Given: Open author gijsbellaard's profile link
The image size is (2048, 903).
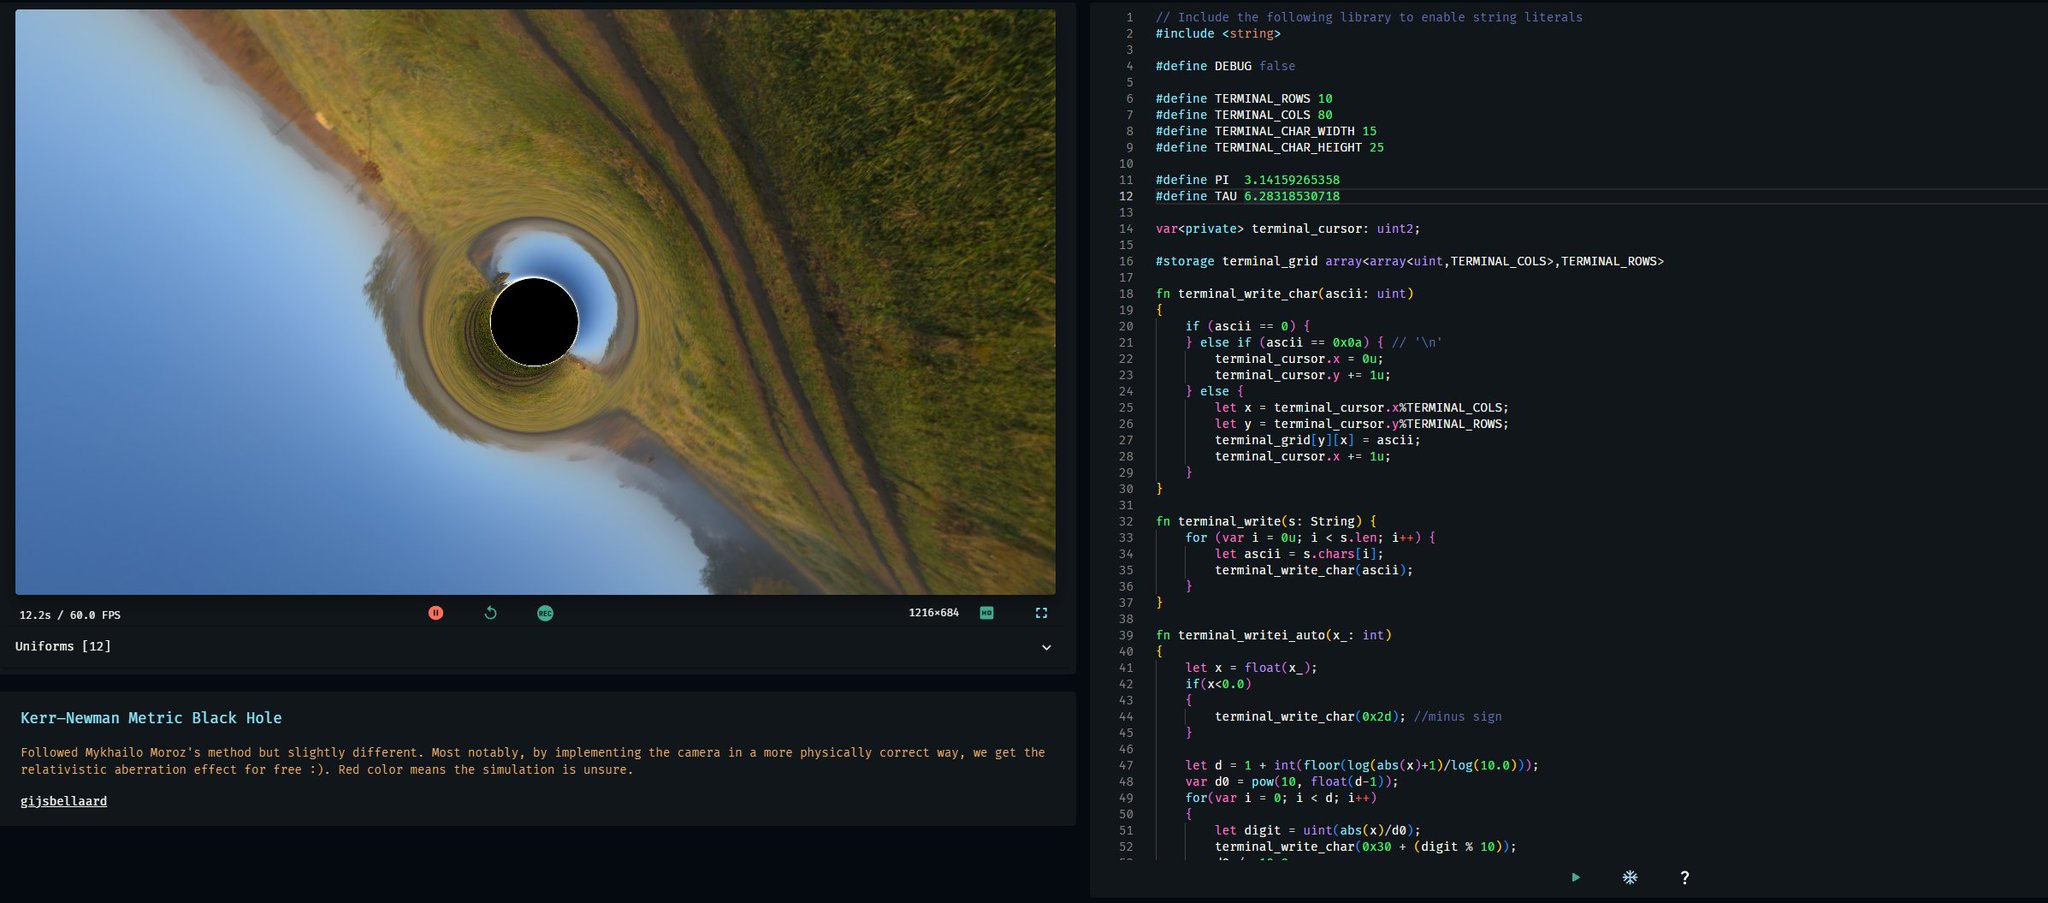Looking at the screenshot, I should [64, 801].
